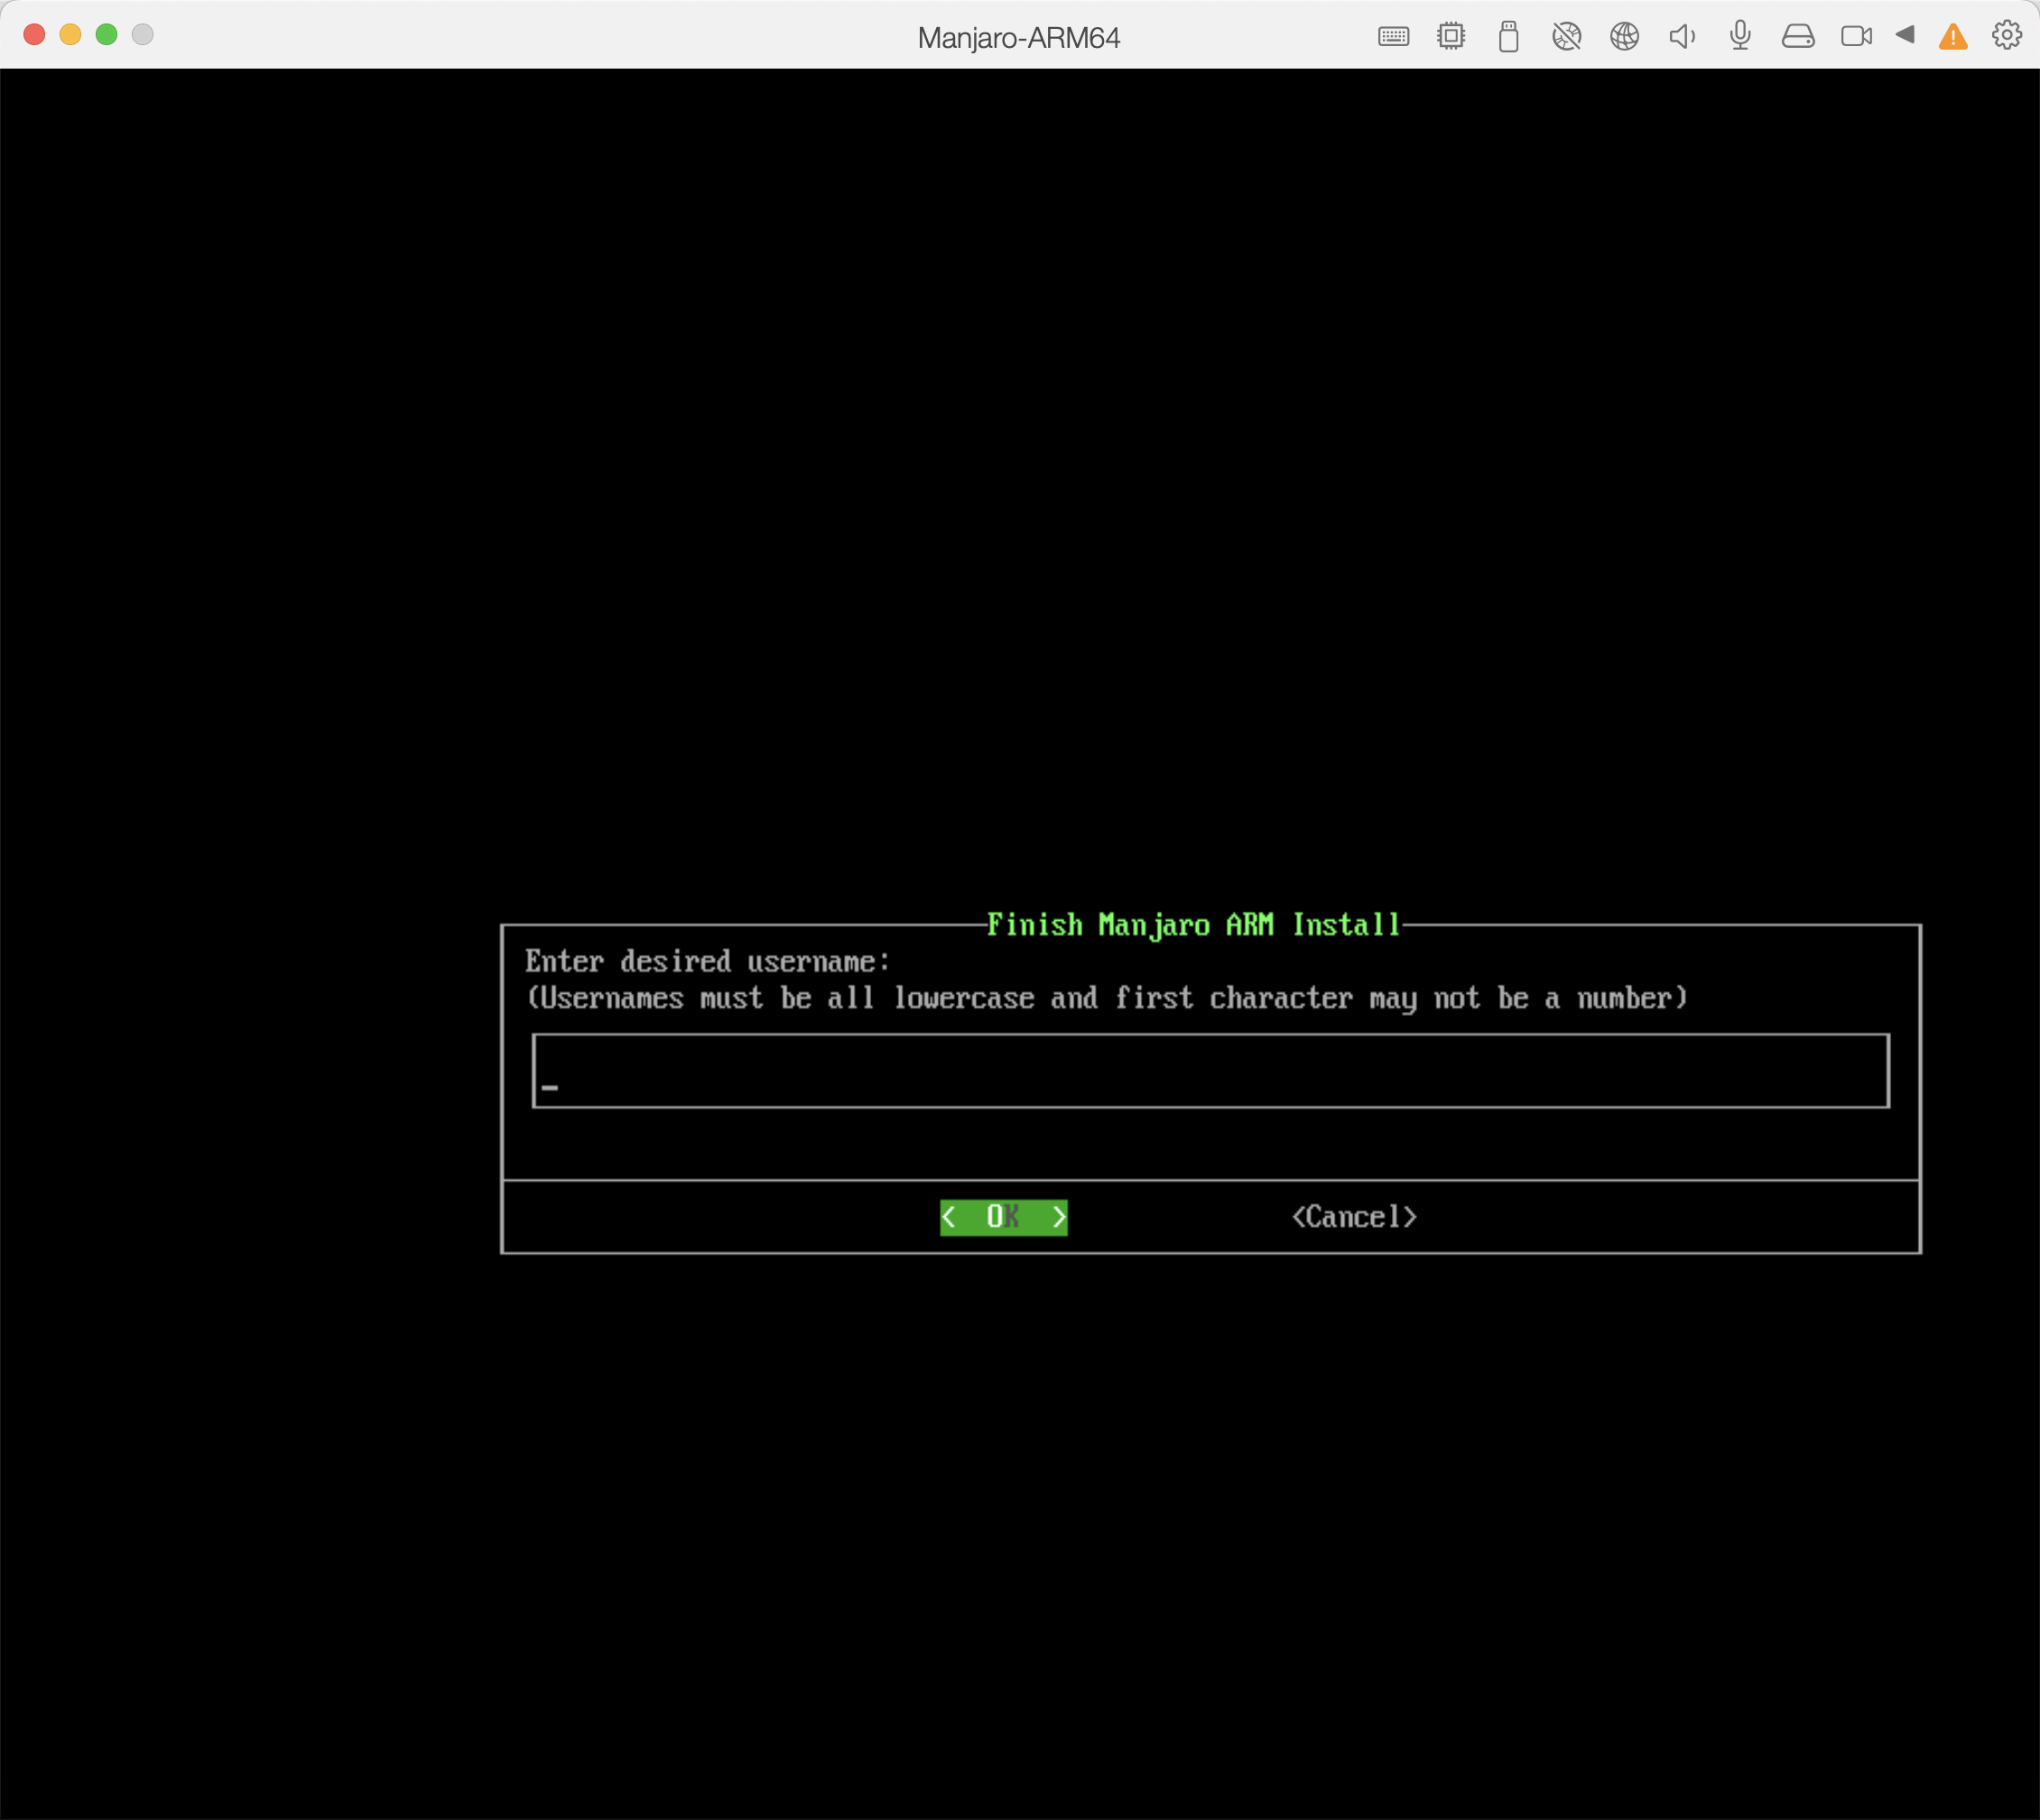Open the USB device icon
The width and height of the screenshot is (2040, 1820).
[1509, 37]
